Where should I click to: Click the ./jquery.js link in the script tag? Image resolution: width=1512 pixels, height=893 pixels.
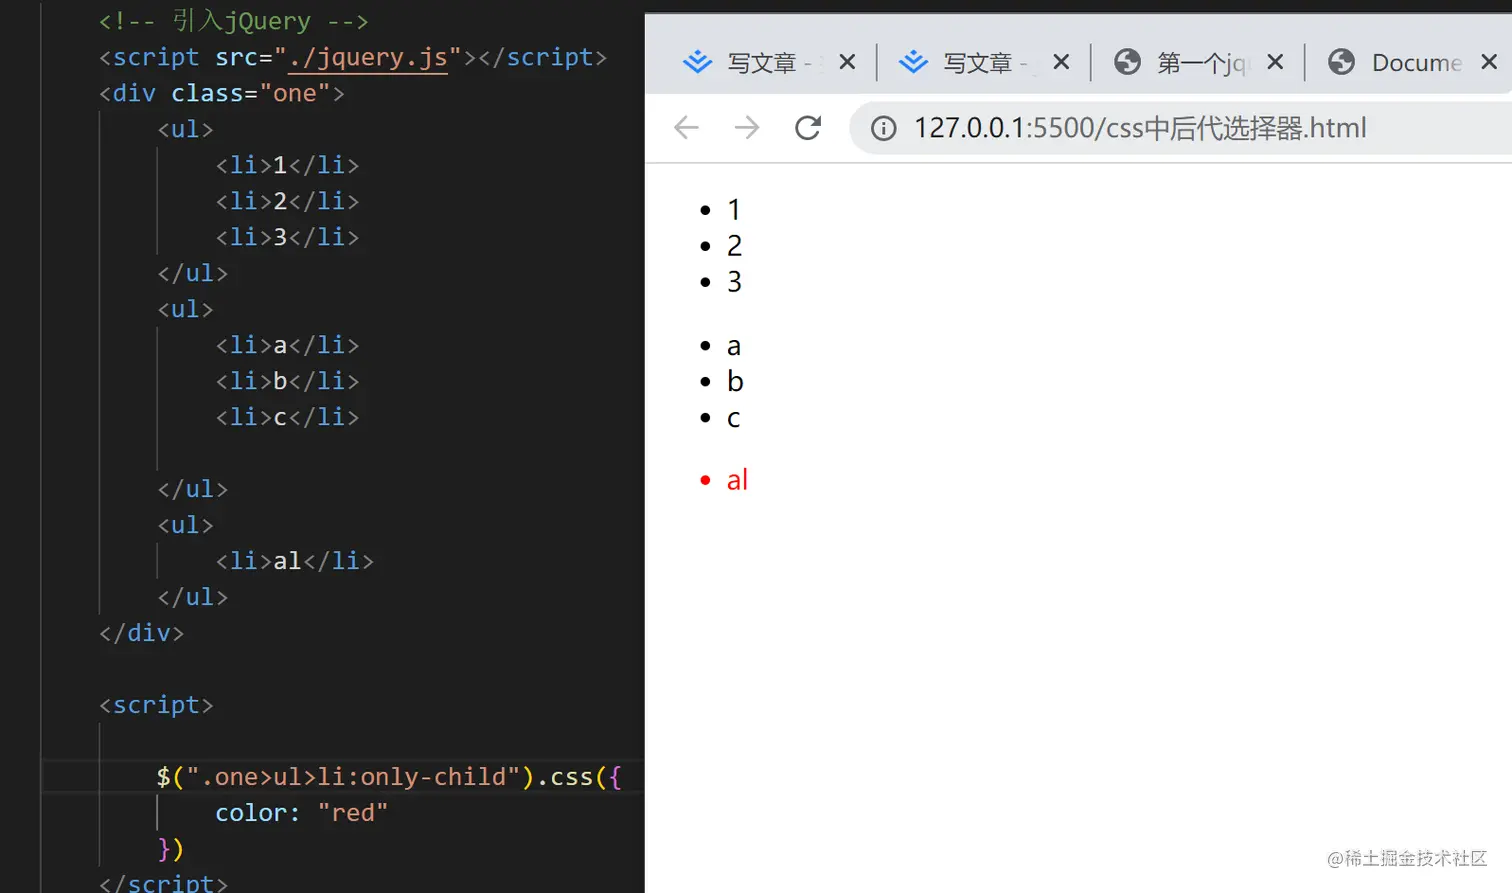[x=369, y=57]
